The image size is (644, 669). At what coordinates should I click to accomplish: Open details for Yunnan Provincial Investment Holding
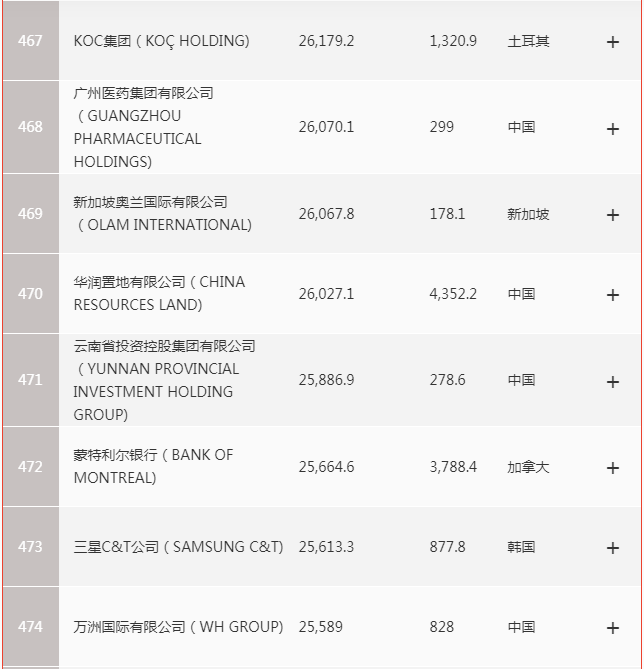pos(613,382)
